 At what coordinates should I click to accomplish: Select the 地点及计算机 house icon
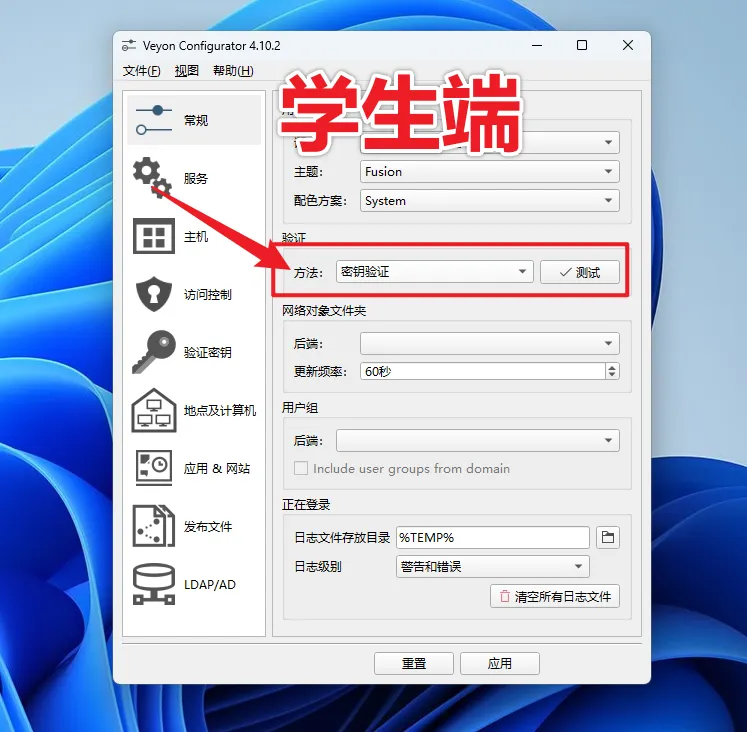point(153,410)
